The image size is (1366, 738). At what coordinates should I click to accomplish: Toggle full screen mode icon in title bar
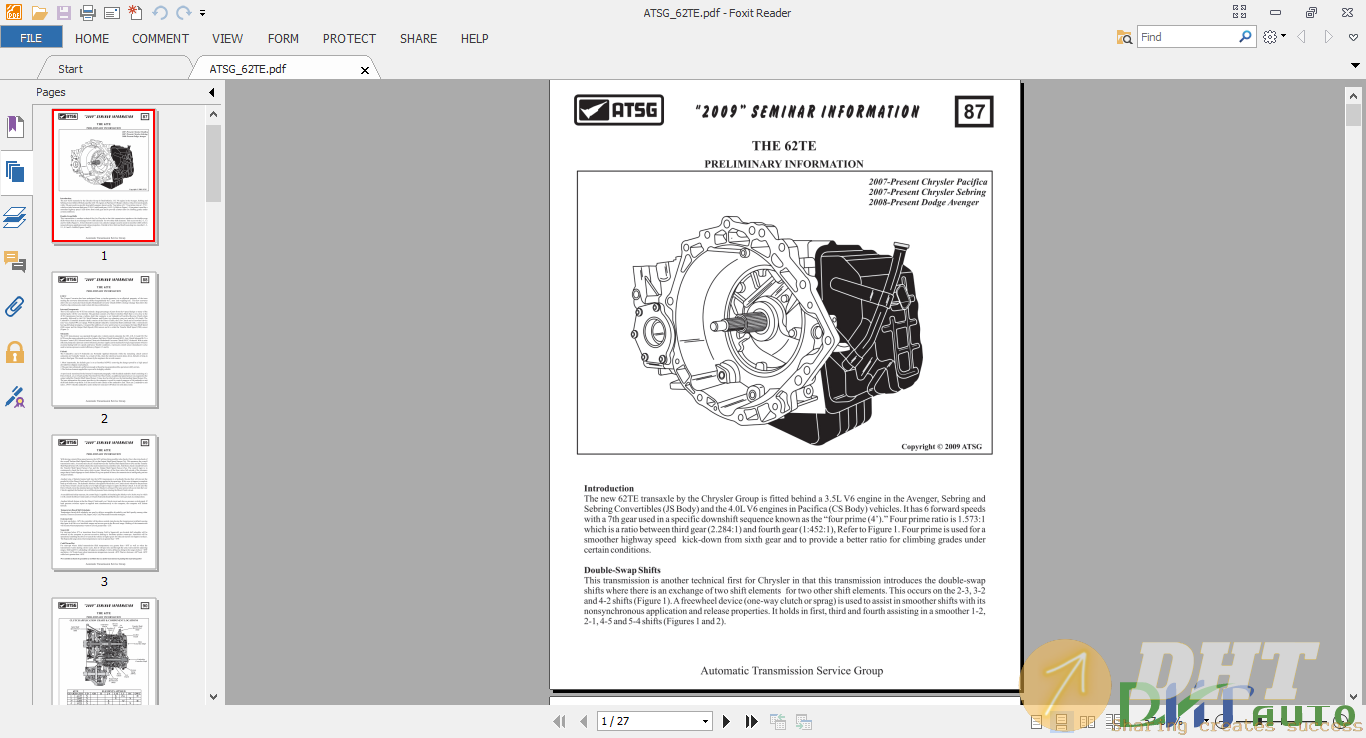click(x=1240, y=12)
